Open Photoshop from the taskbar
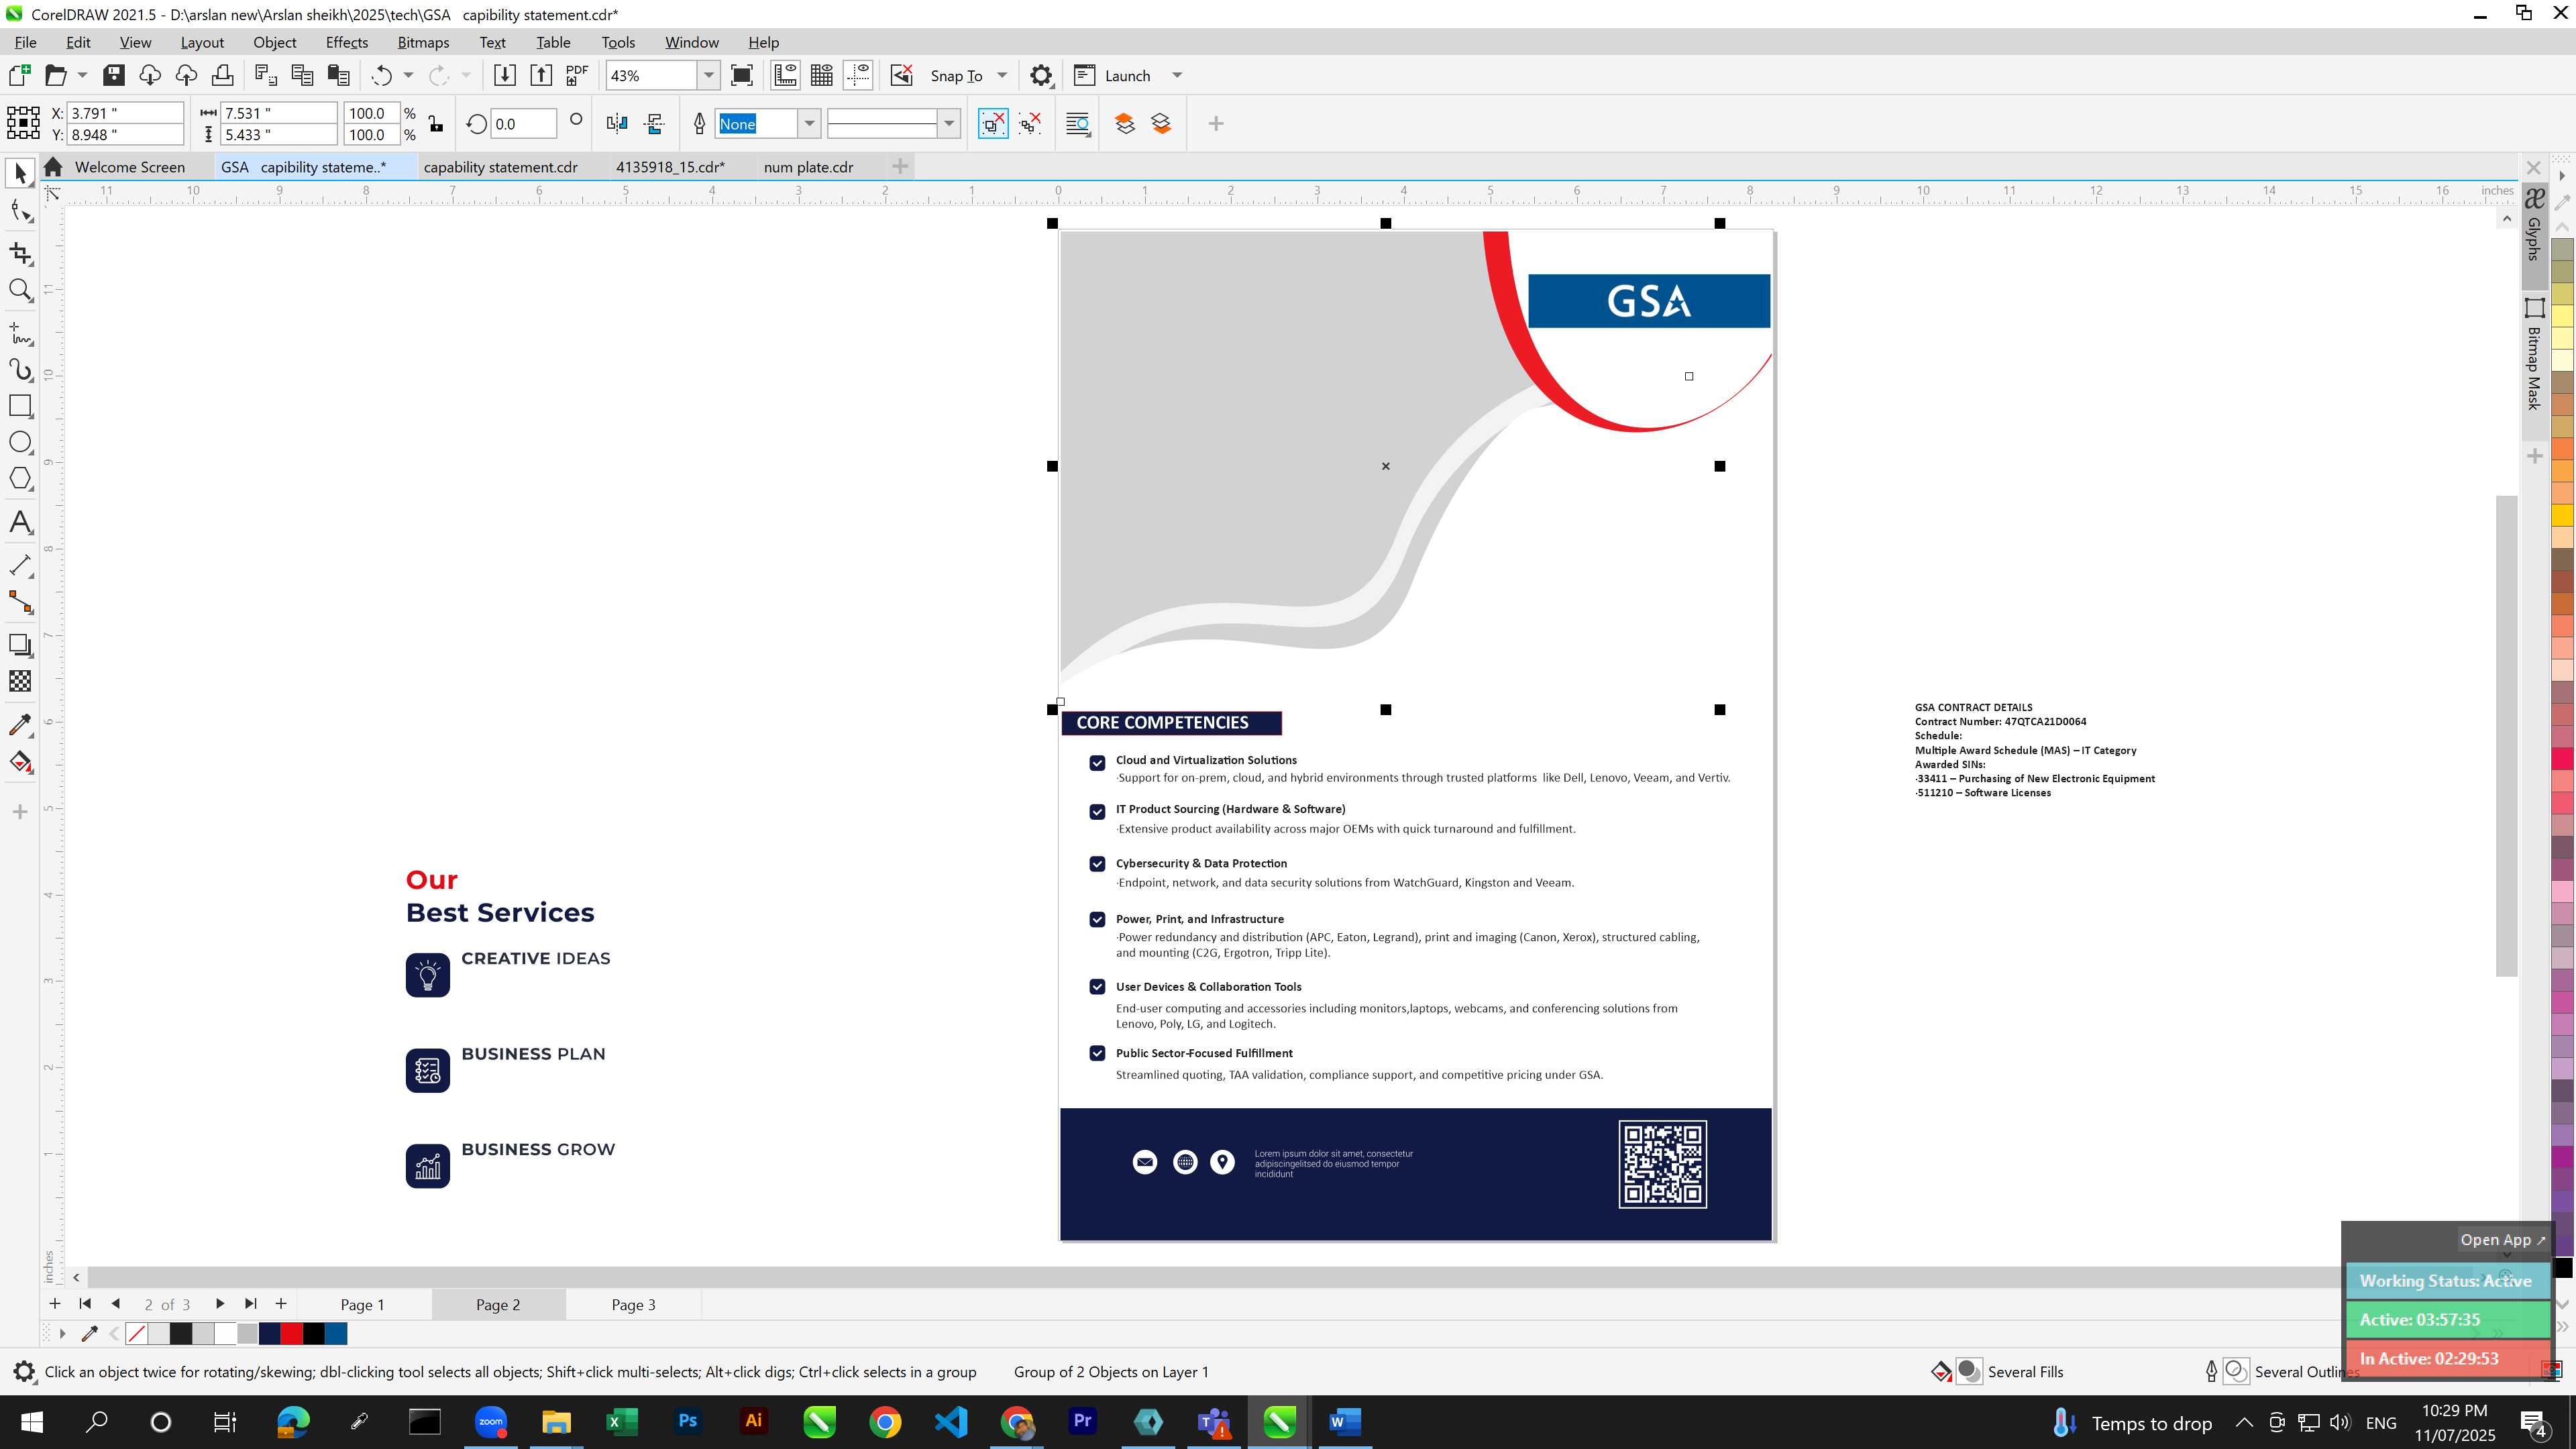This screenshot has width=2576, height=1449. point(687,1422)
